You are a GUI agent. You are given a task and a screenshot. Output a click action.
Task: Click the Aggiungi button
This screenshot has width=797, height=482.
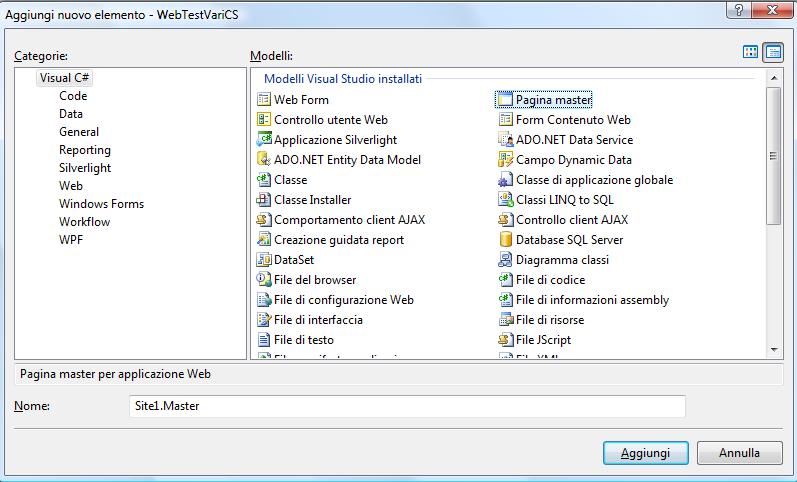pyautogui.click(x=646, y=453)
